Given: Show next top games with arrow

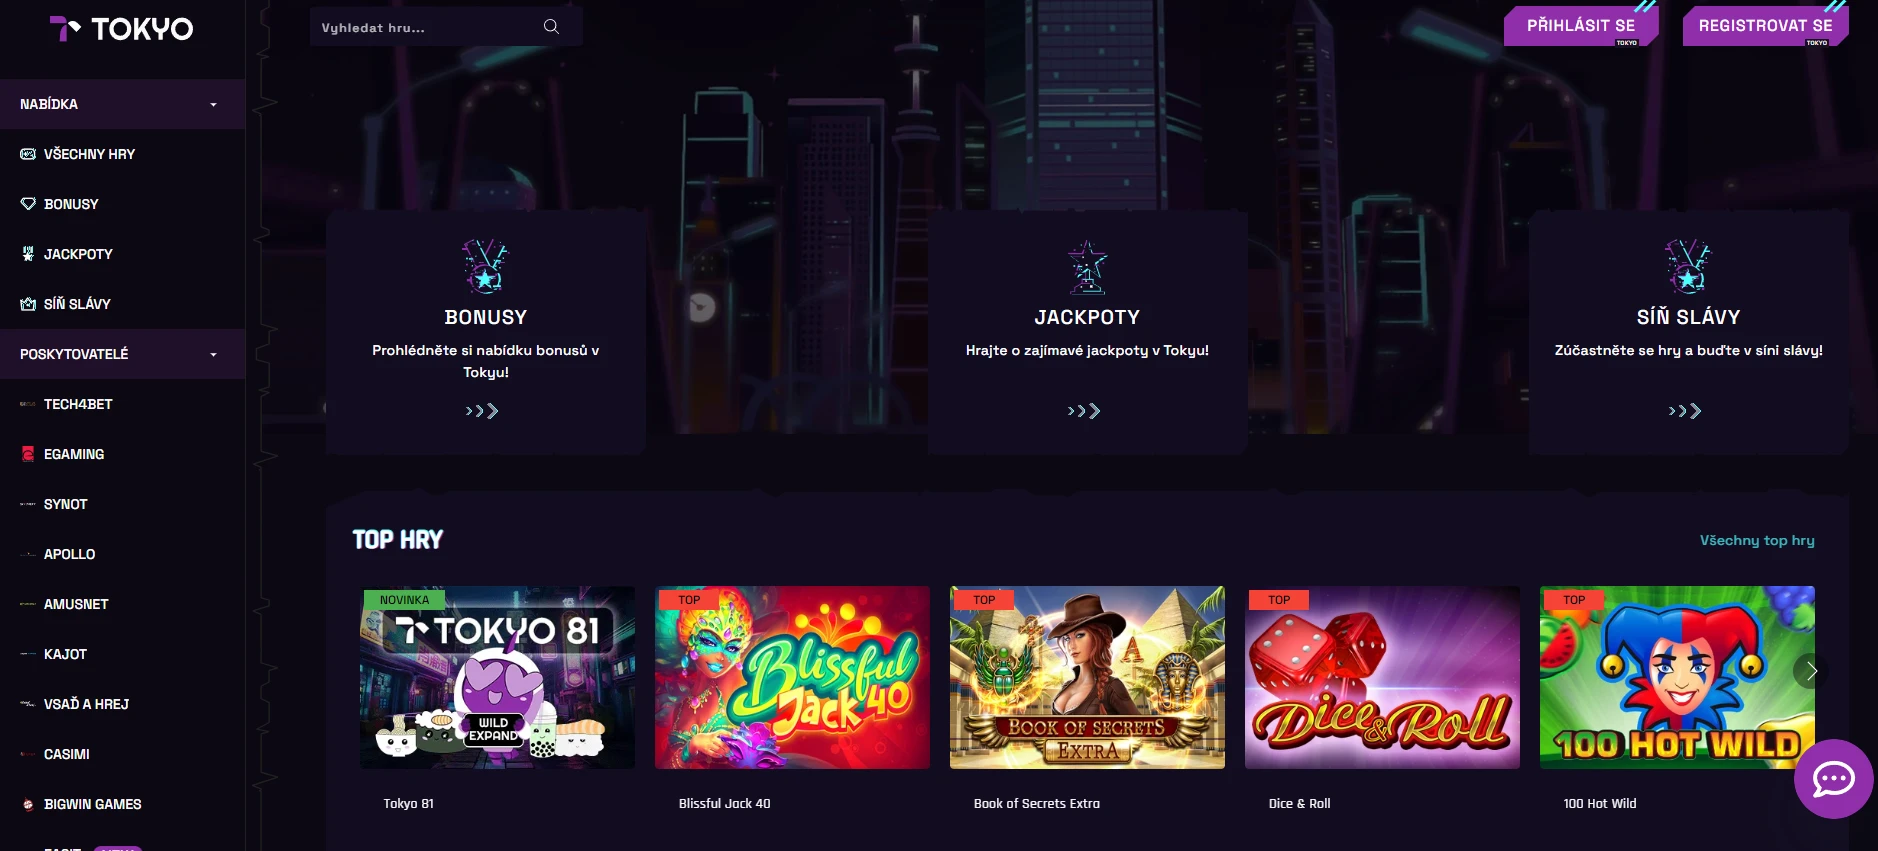Looking at the screenshot, I should click(1810, 671).
